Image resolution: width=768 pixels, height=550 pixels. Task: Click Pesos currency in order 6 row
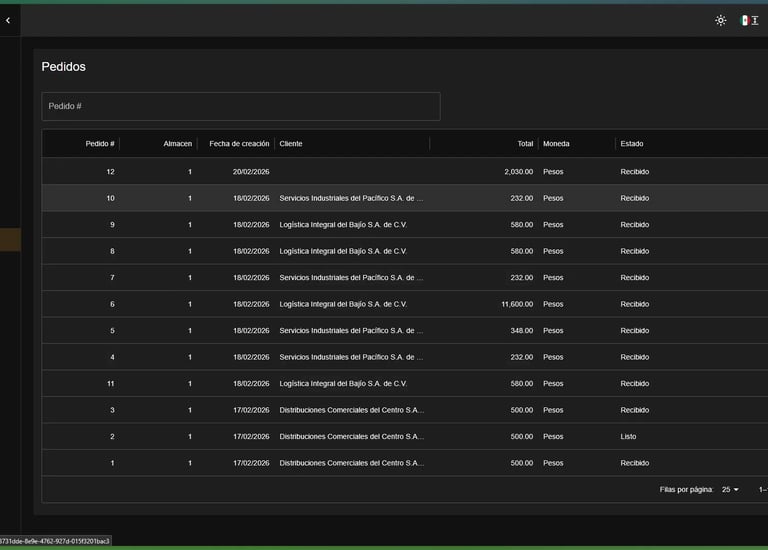point(553,304)
